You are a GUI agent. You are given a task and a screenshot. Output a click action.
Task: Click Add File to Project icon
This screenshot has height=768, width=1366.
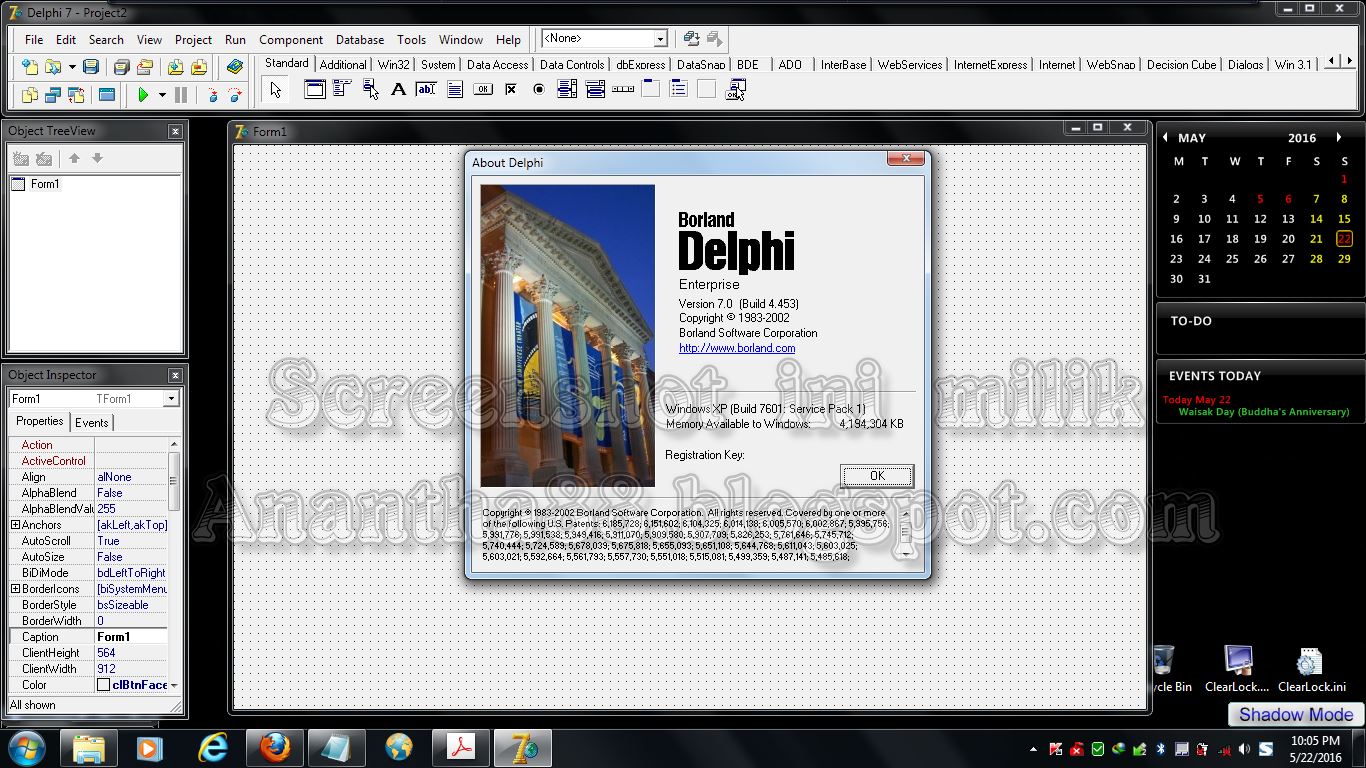(175, 67)
